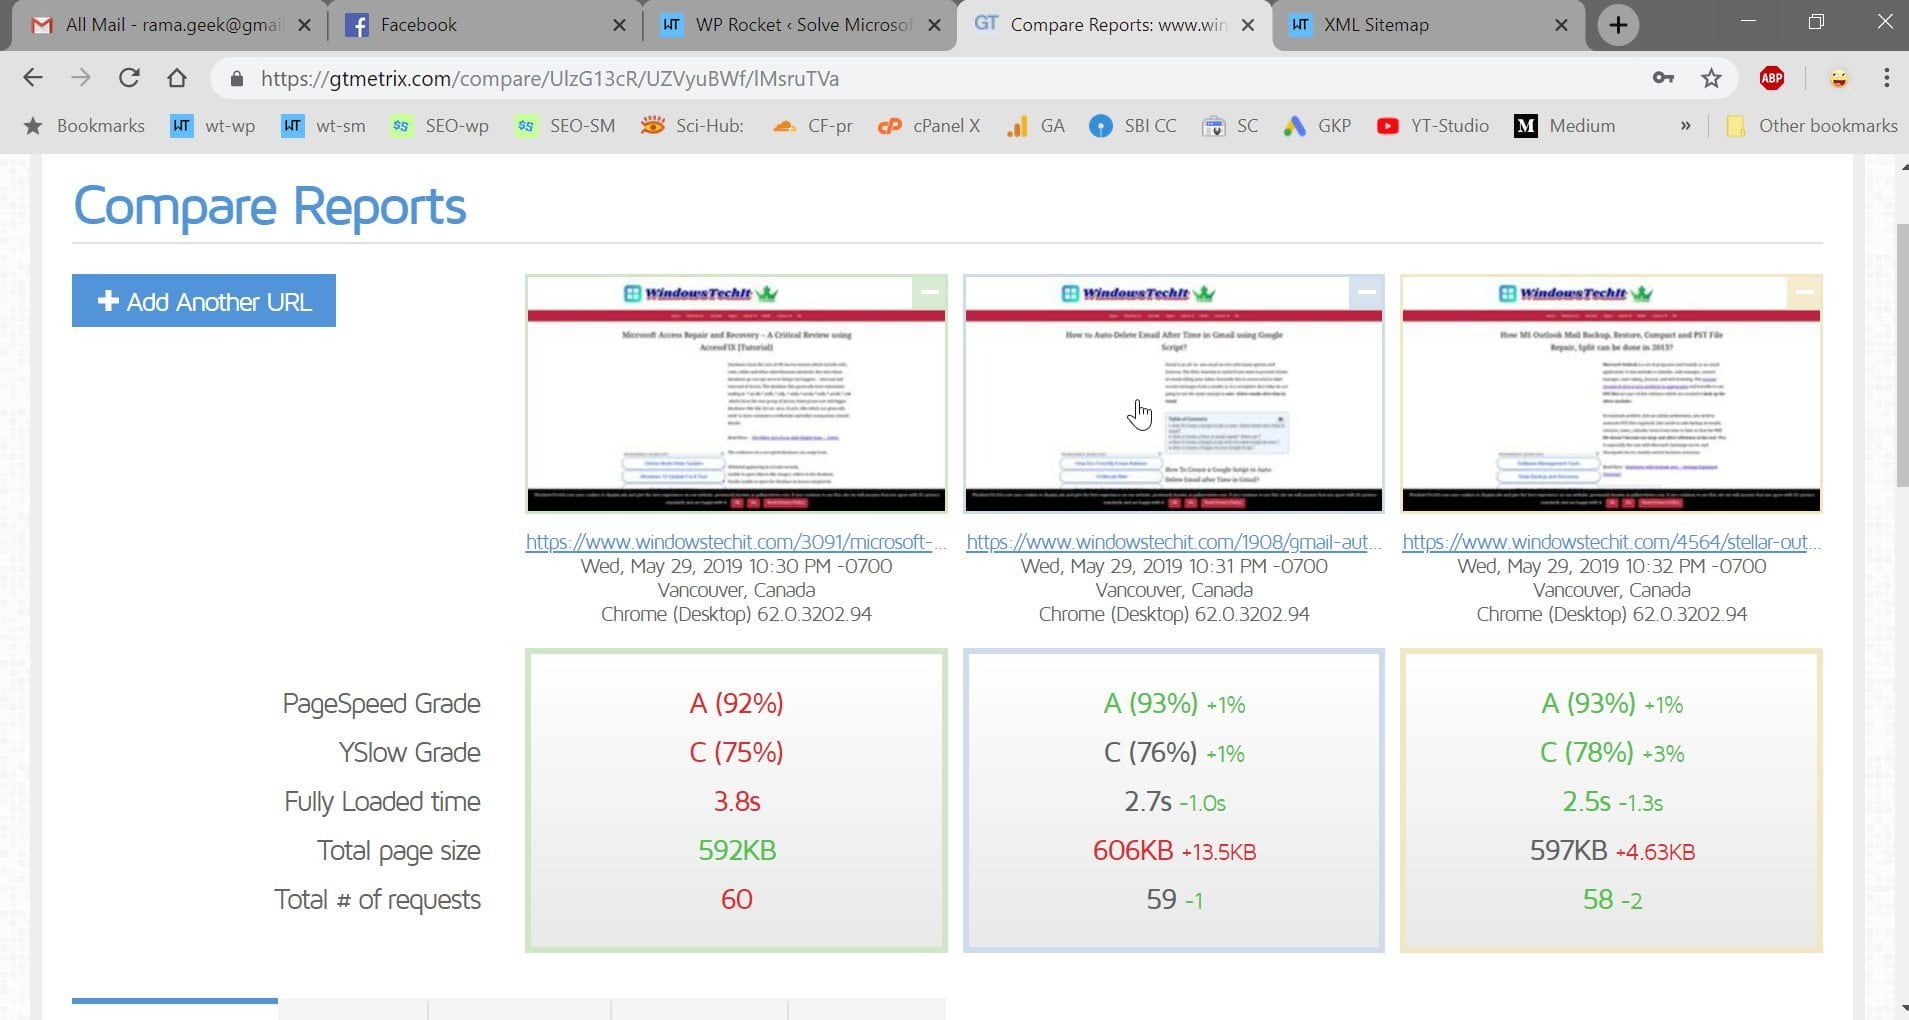1909x1020 pixels.
Task: Go back to the previous page
Action: (x=33, y=78)
